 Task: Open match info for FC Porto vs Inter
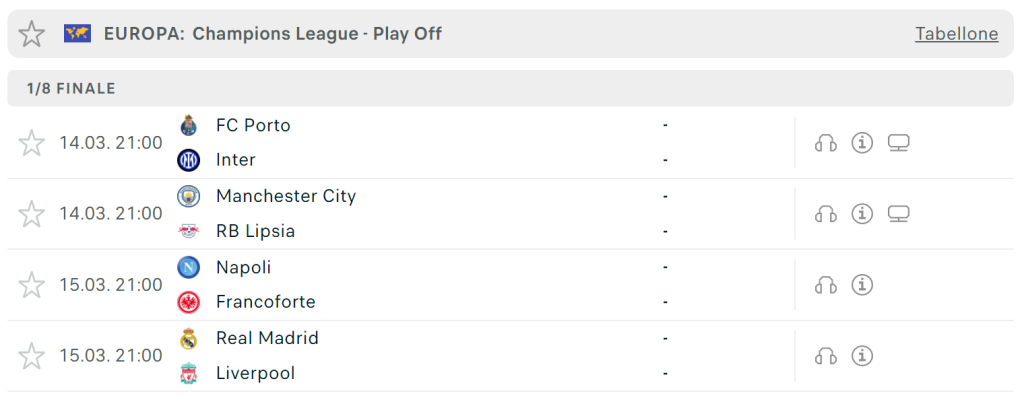(x=862, y=143)
